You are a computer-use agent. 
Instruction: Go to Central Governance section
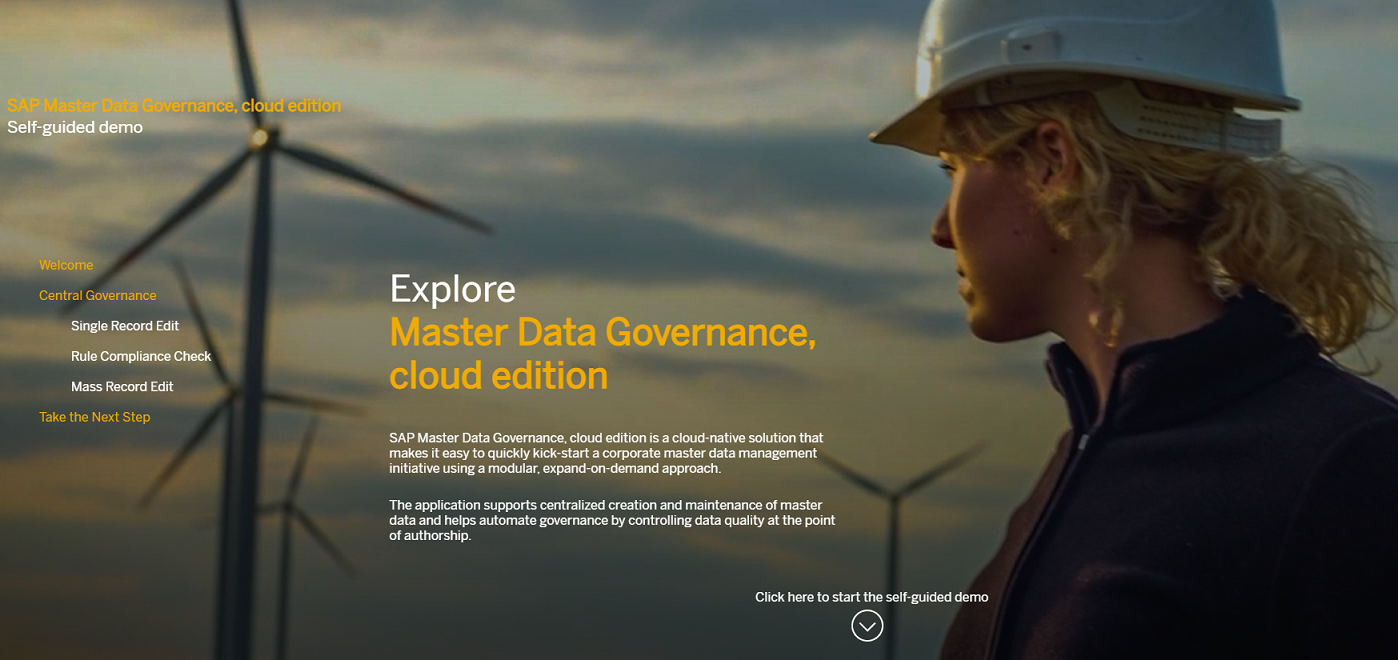[98, 295]
